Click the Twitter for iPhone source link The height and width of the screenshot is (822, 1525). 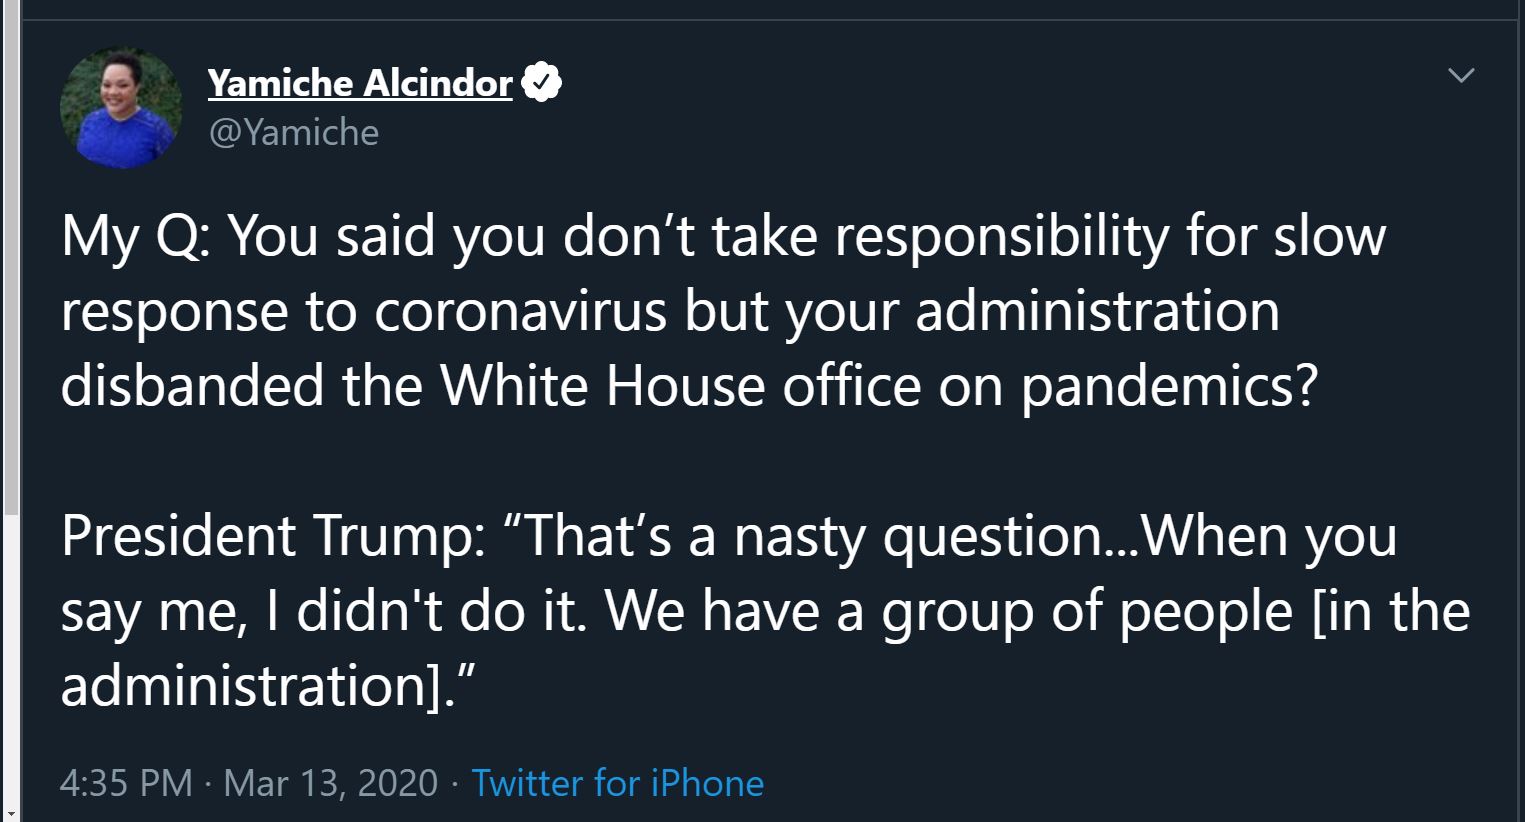tap(617, 782)
